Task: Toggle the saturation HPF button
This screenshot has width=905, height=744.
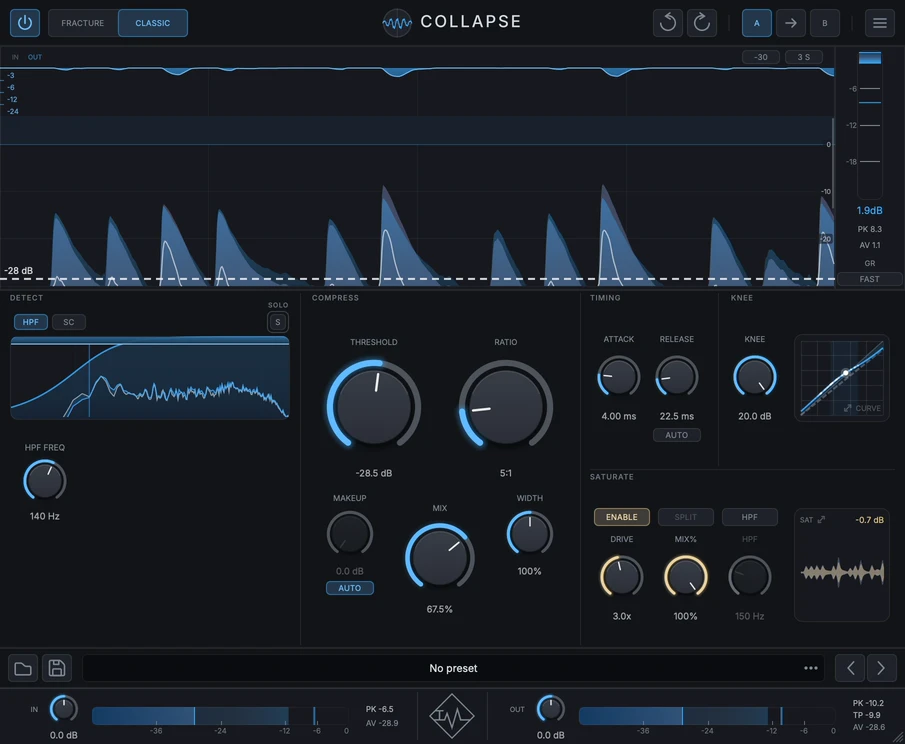Action: click(750, 517)
